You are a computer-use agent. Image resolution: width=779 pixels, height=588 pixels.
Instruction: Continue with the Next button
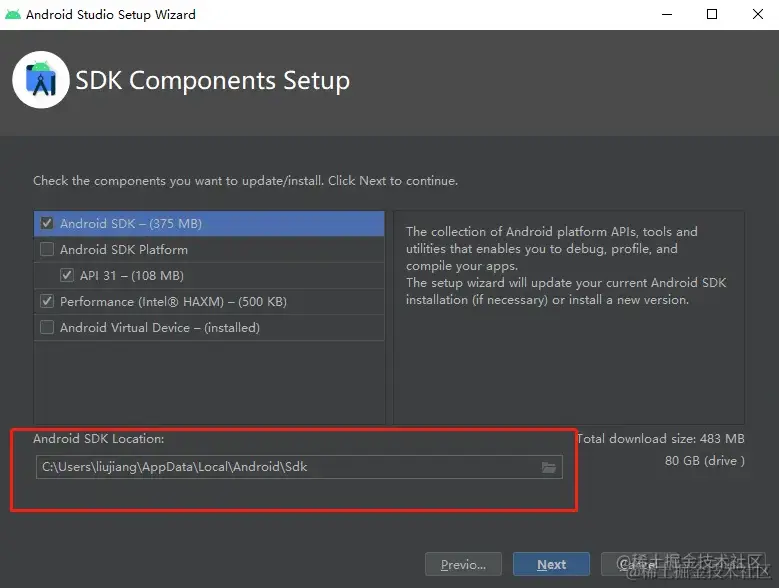point(551,564)
